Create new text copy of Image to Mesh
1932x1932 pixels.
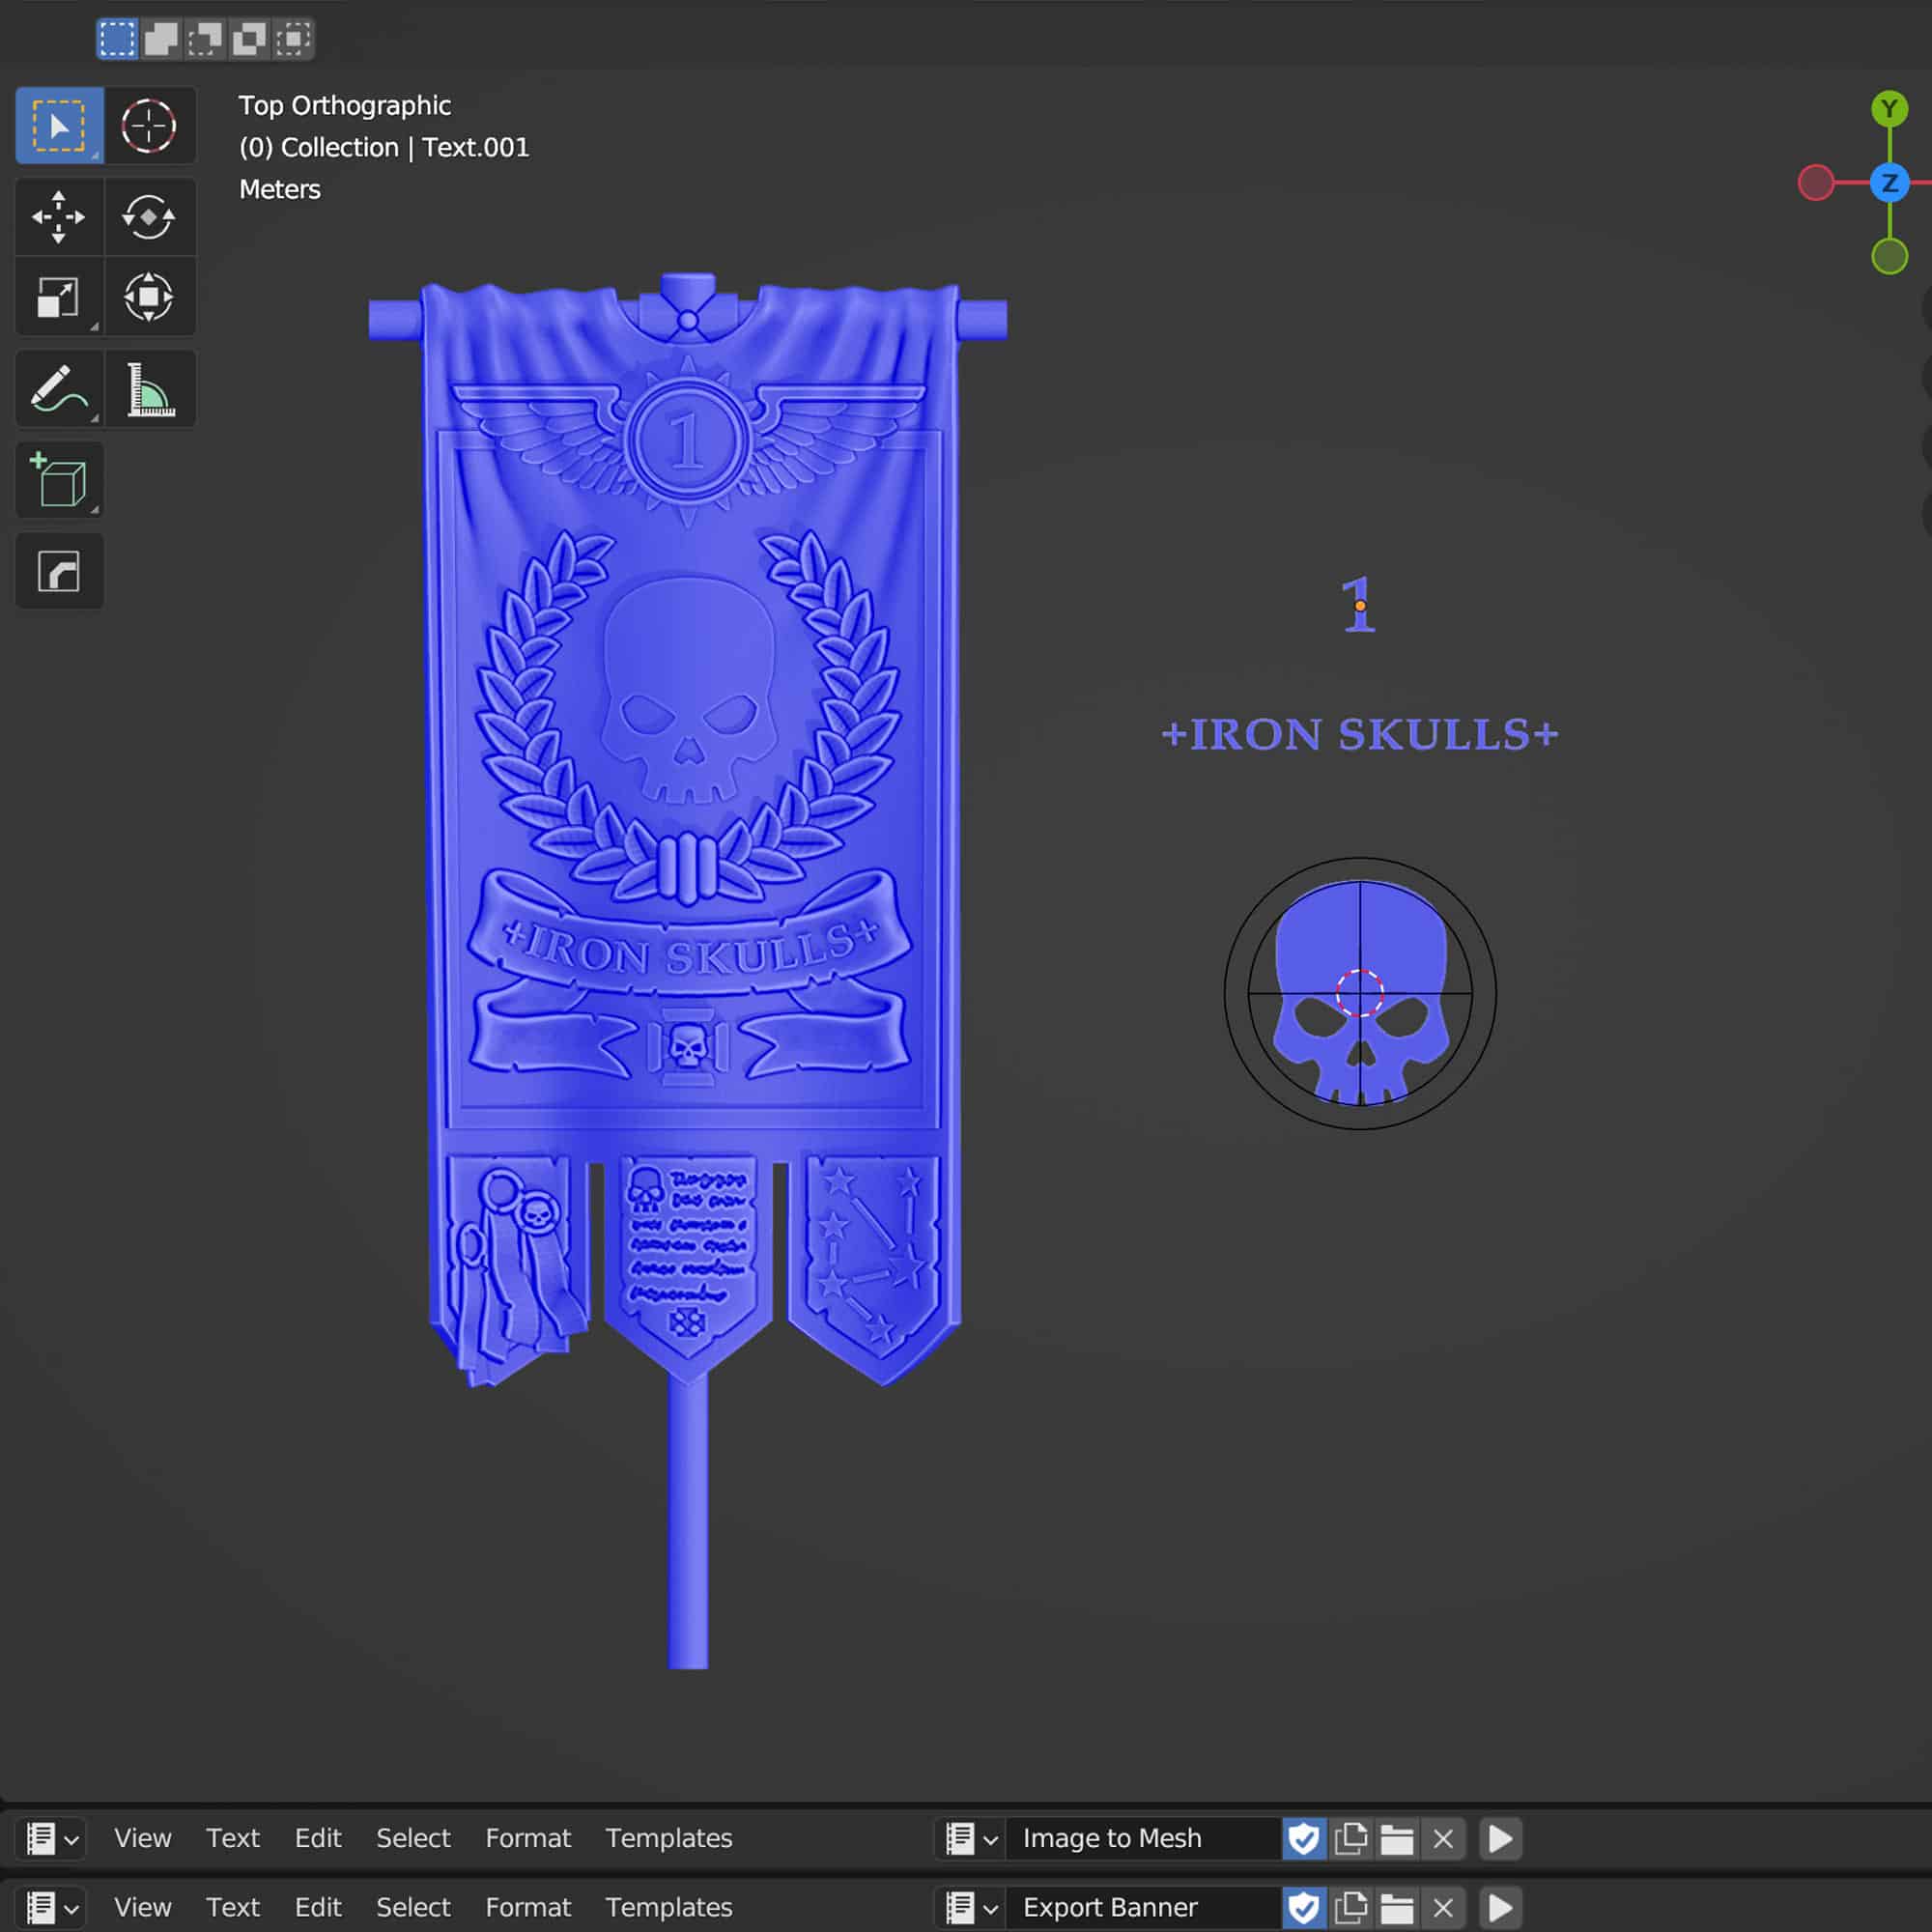click(x=1351, y=1838)
